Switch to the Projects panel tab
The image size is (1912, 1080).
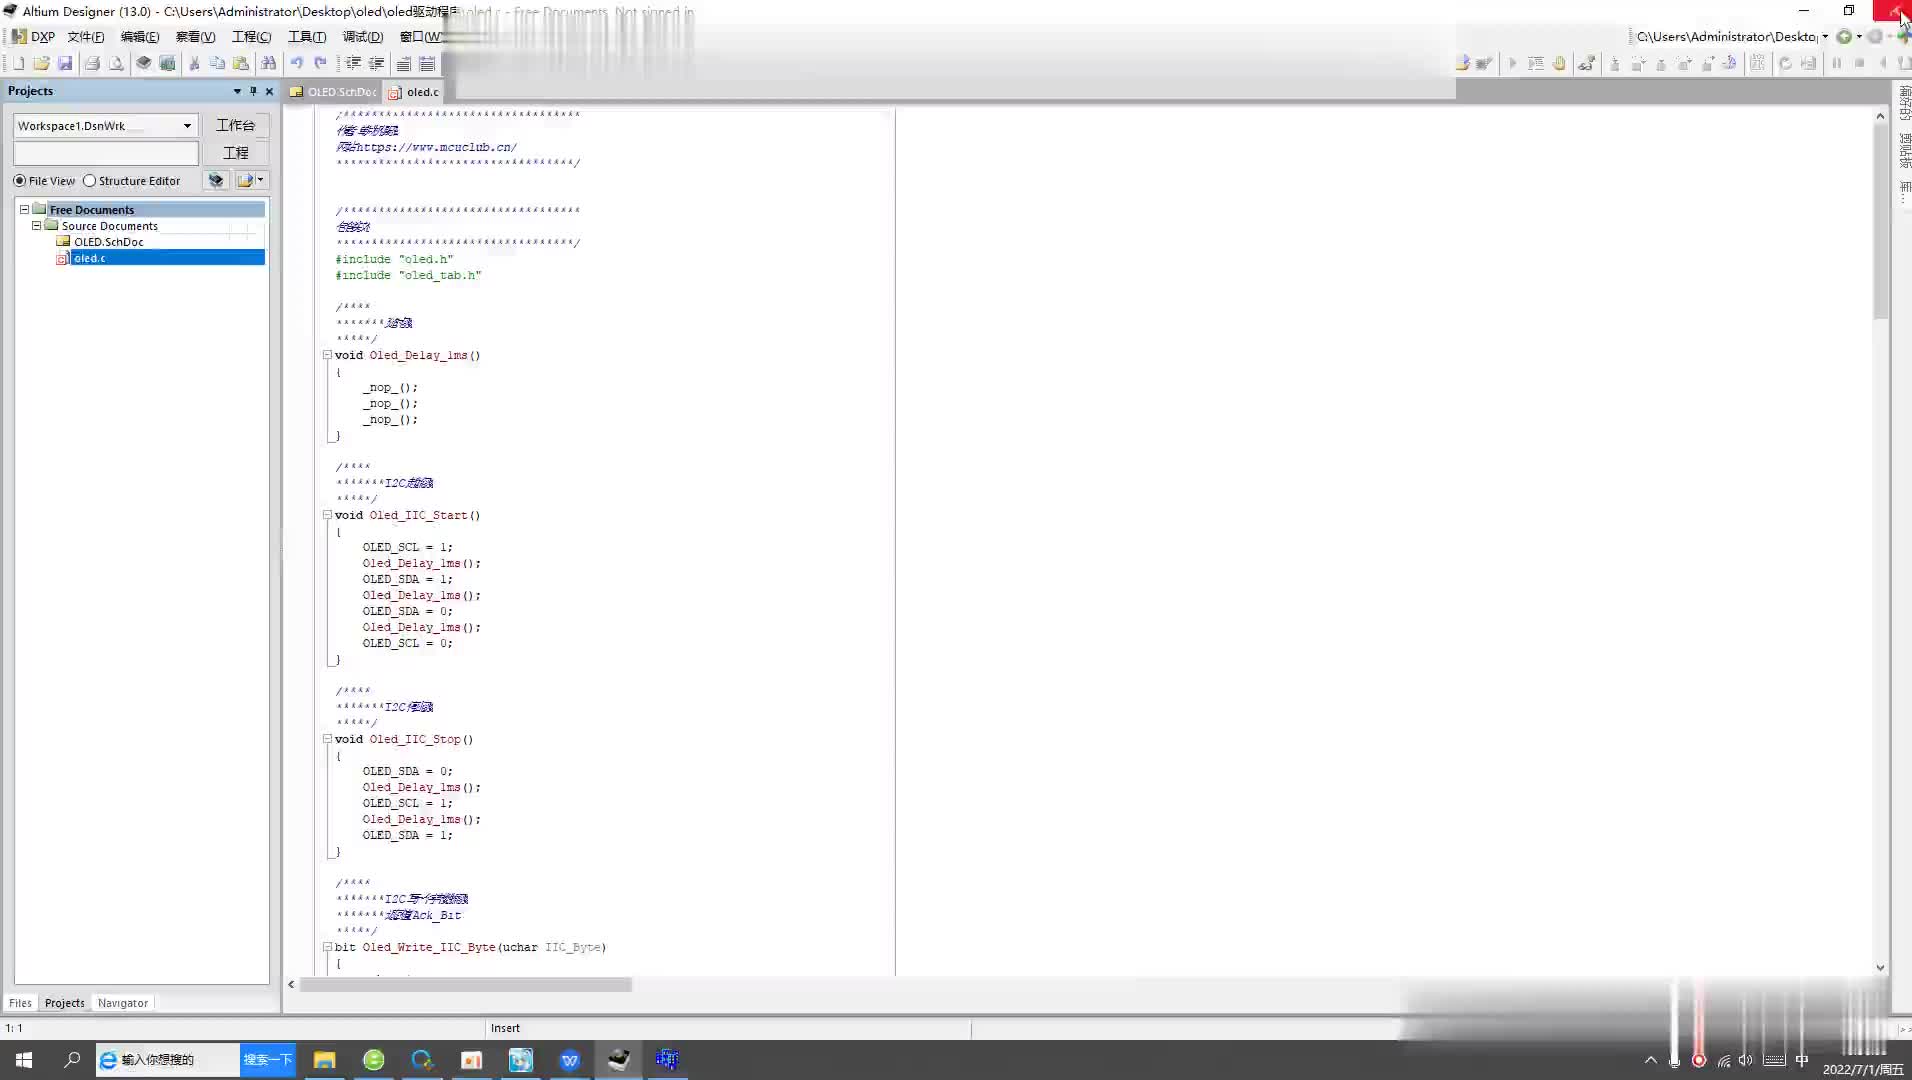click(65, 1003)
